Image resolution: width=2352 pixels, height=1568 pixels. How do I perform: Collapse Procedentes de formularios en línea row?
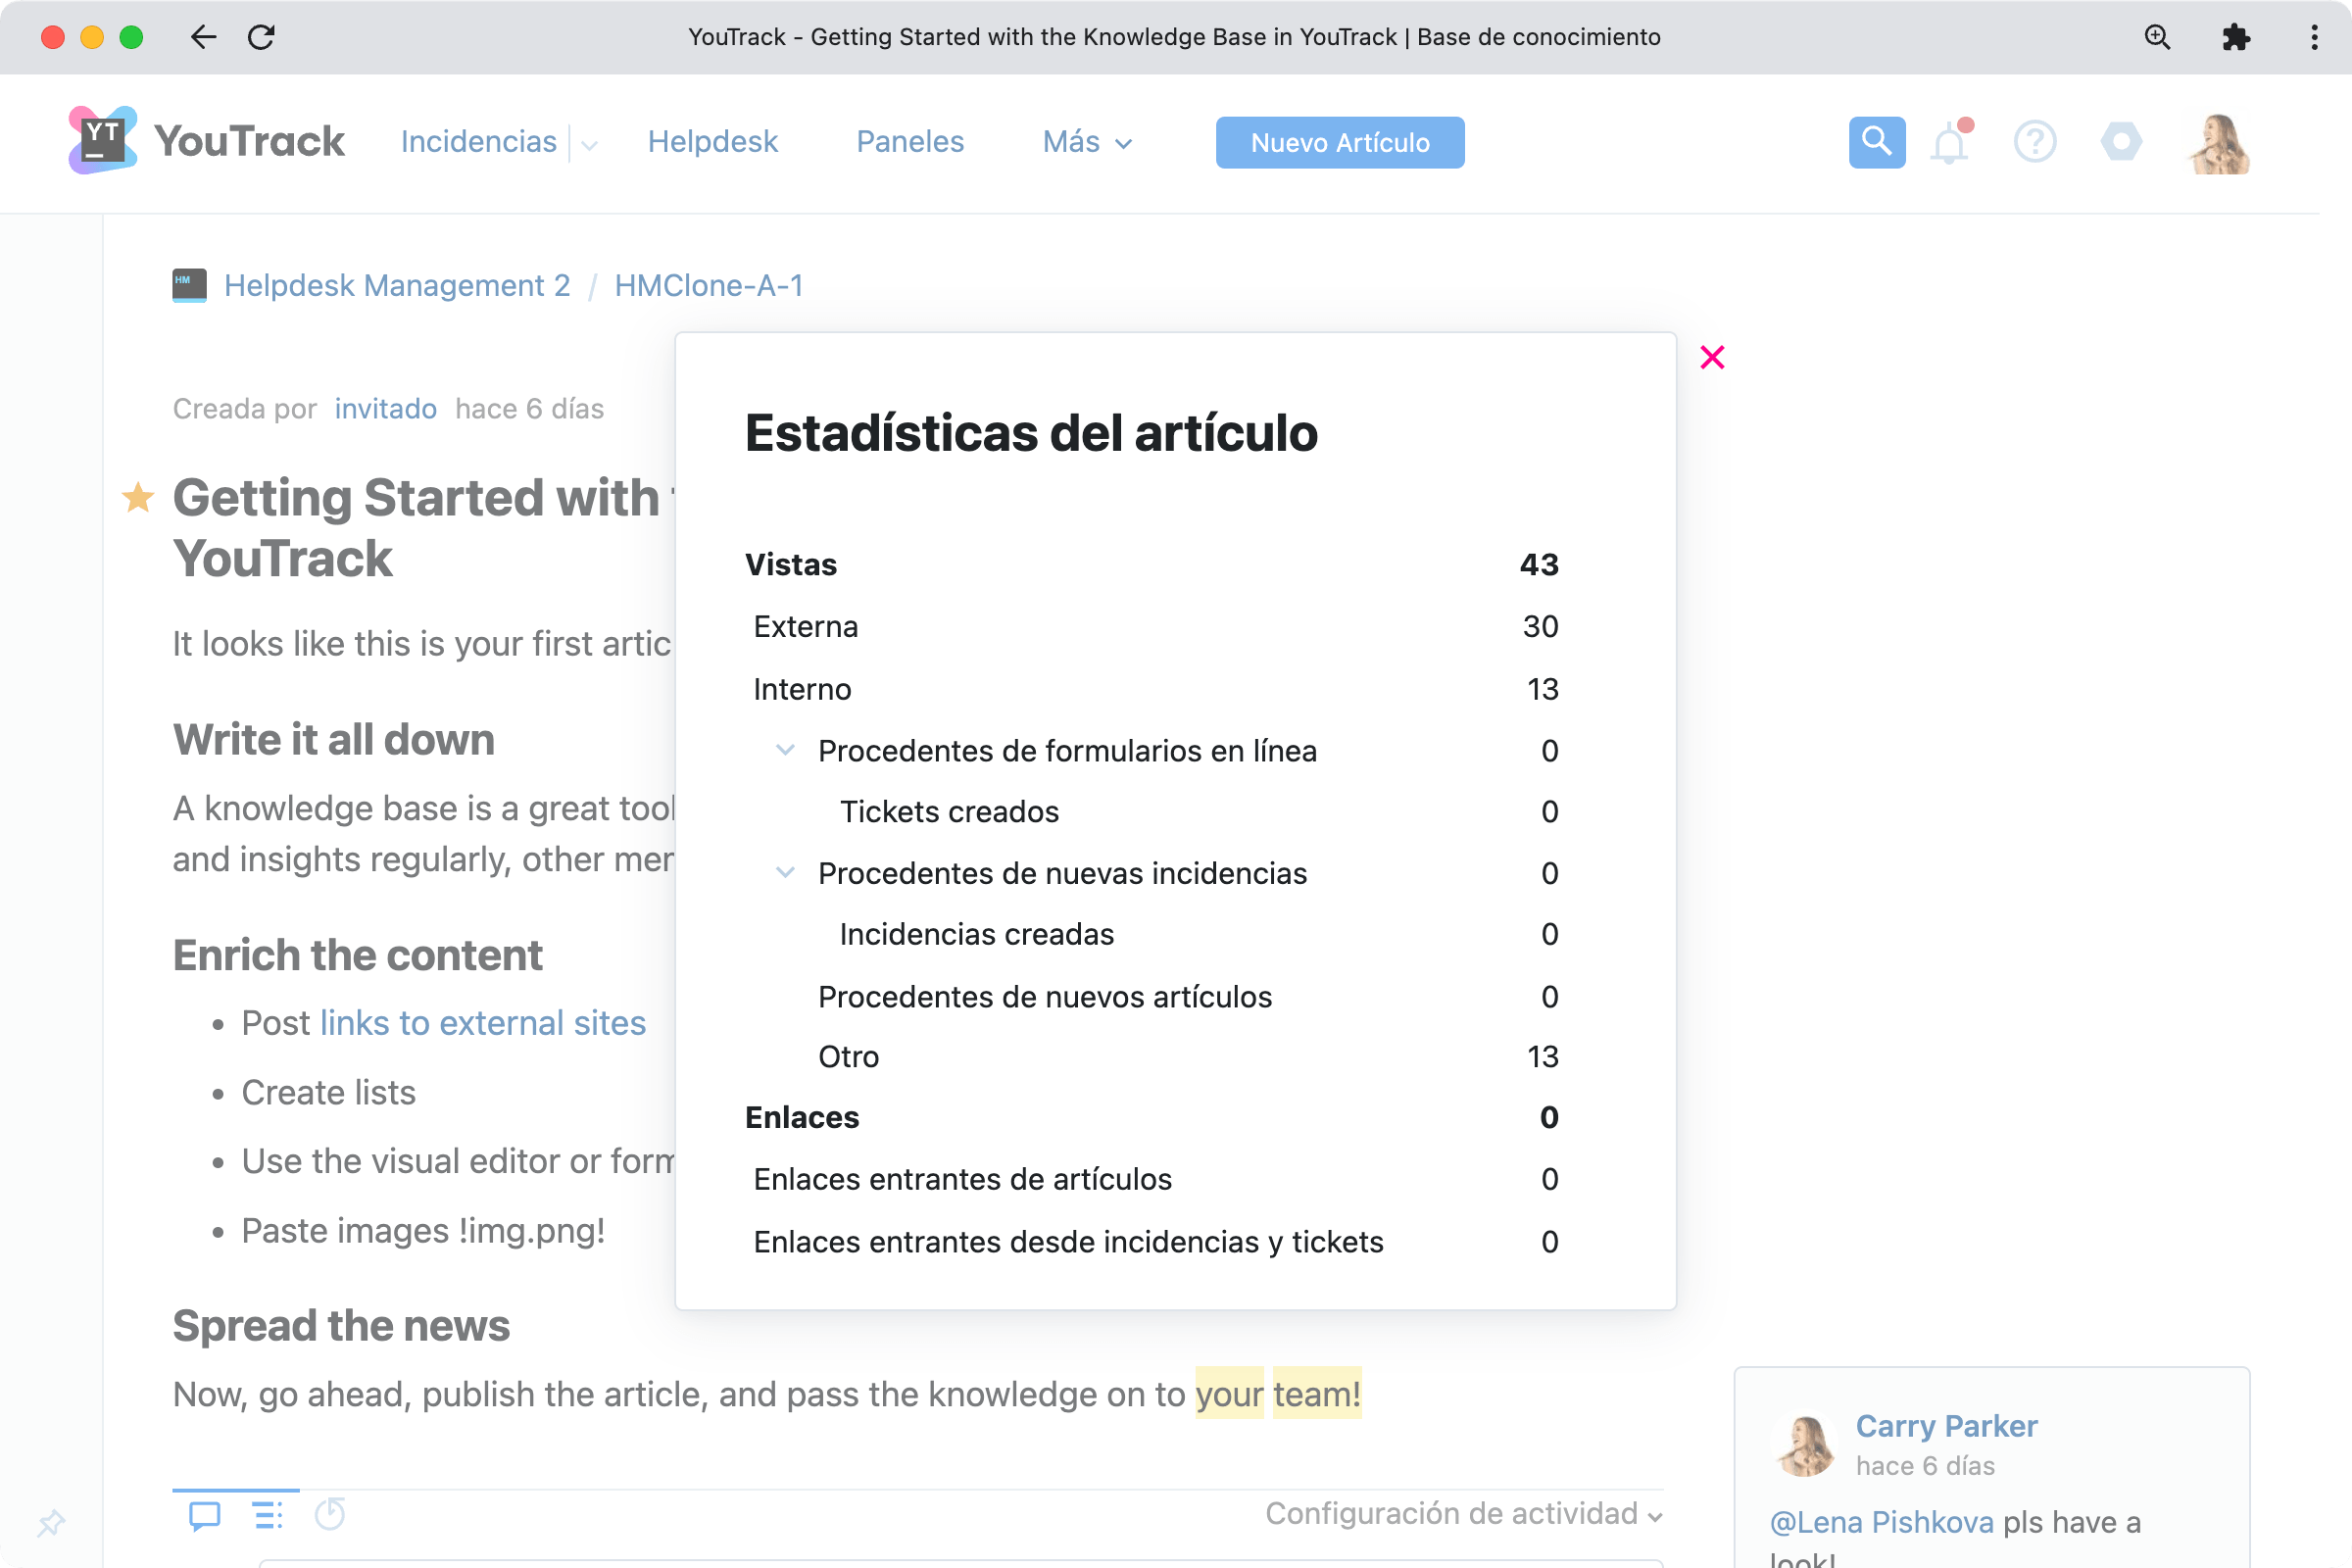(x=786, y=750)
